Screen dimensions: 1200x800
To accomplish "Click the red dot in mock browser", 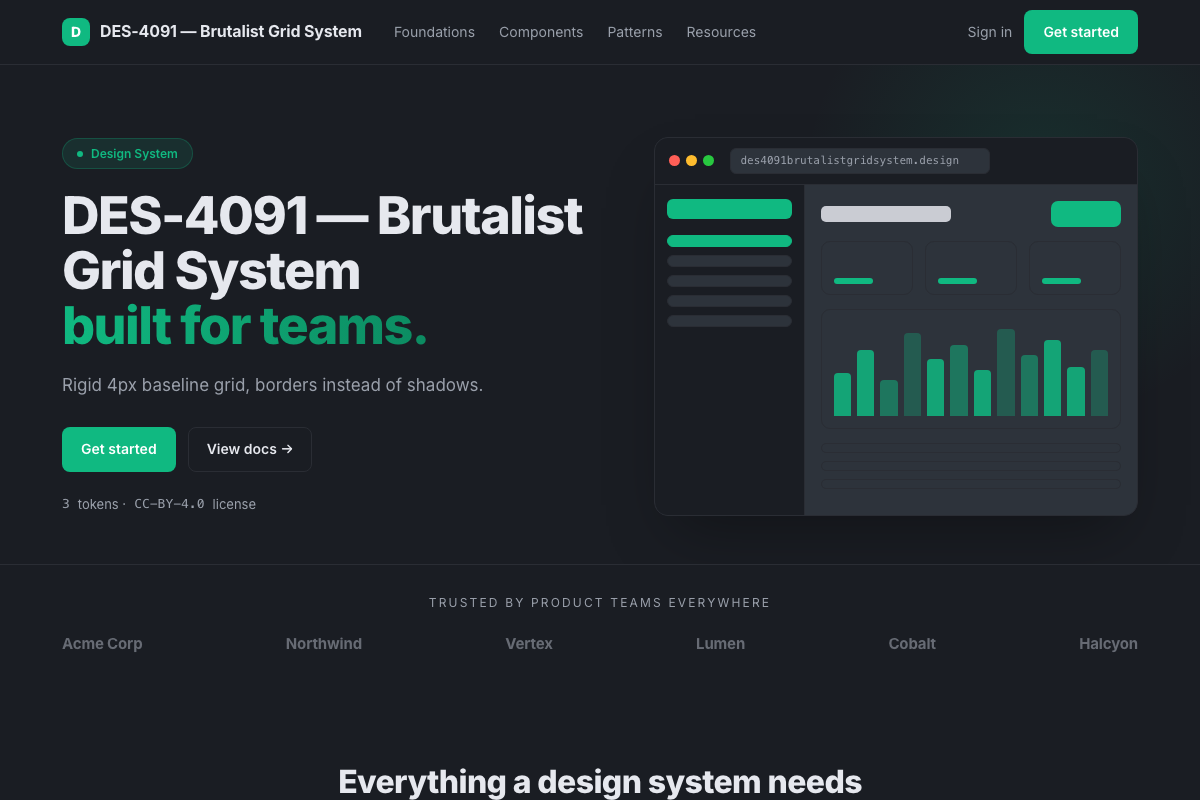I will coord(674,160).
